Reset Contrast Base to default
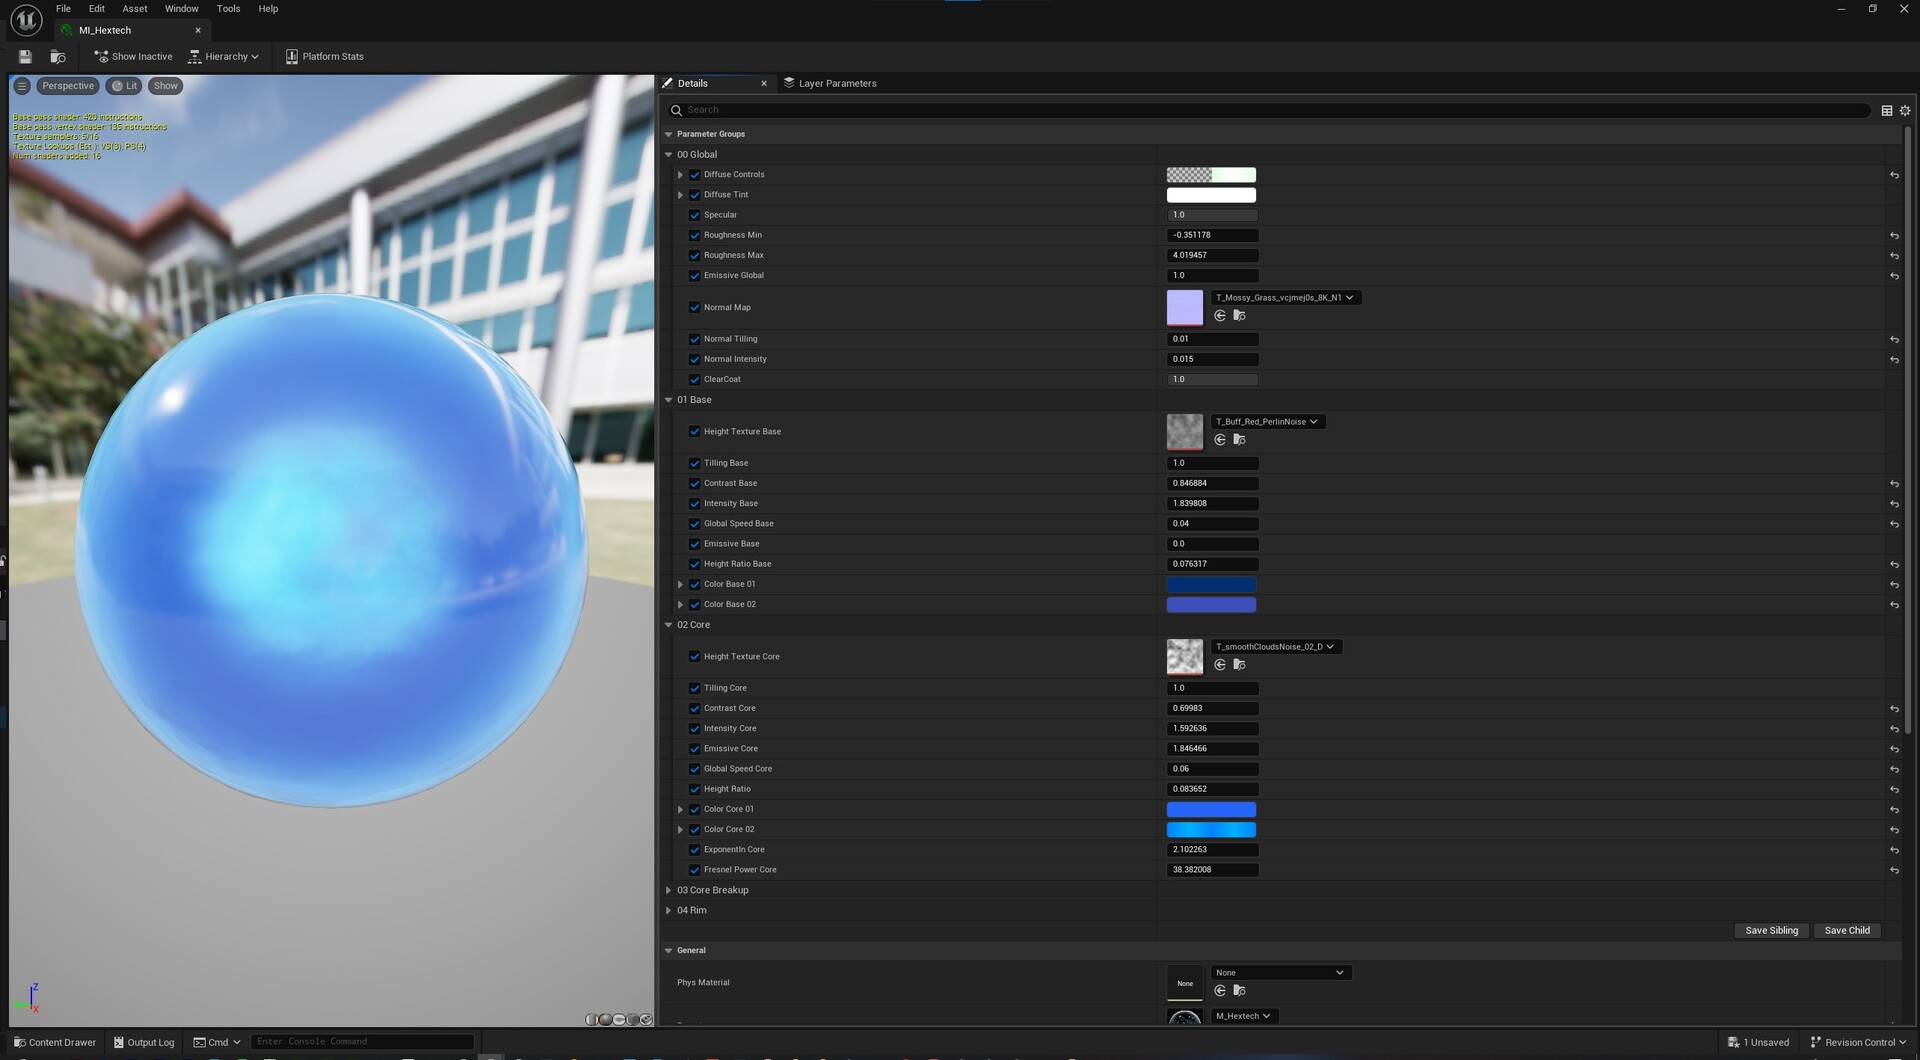The image size is (1920, 1060). [x=1894, y=484]
